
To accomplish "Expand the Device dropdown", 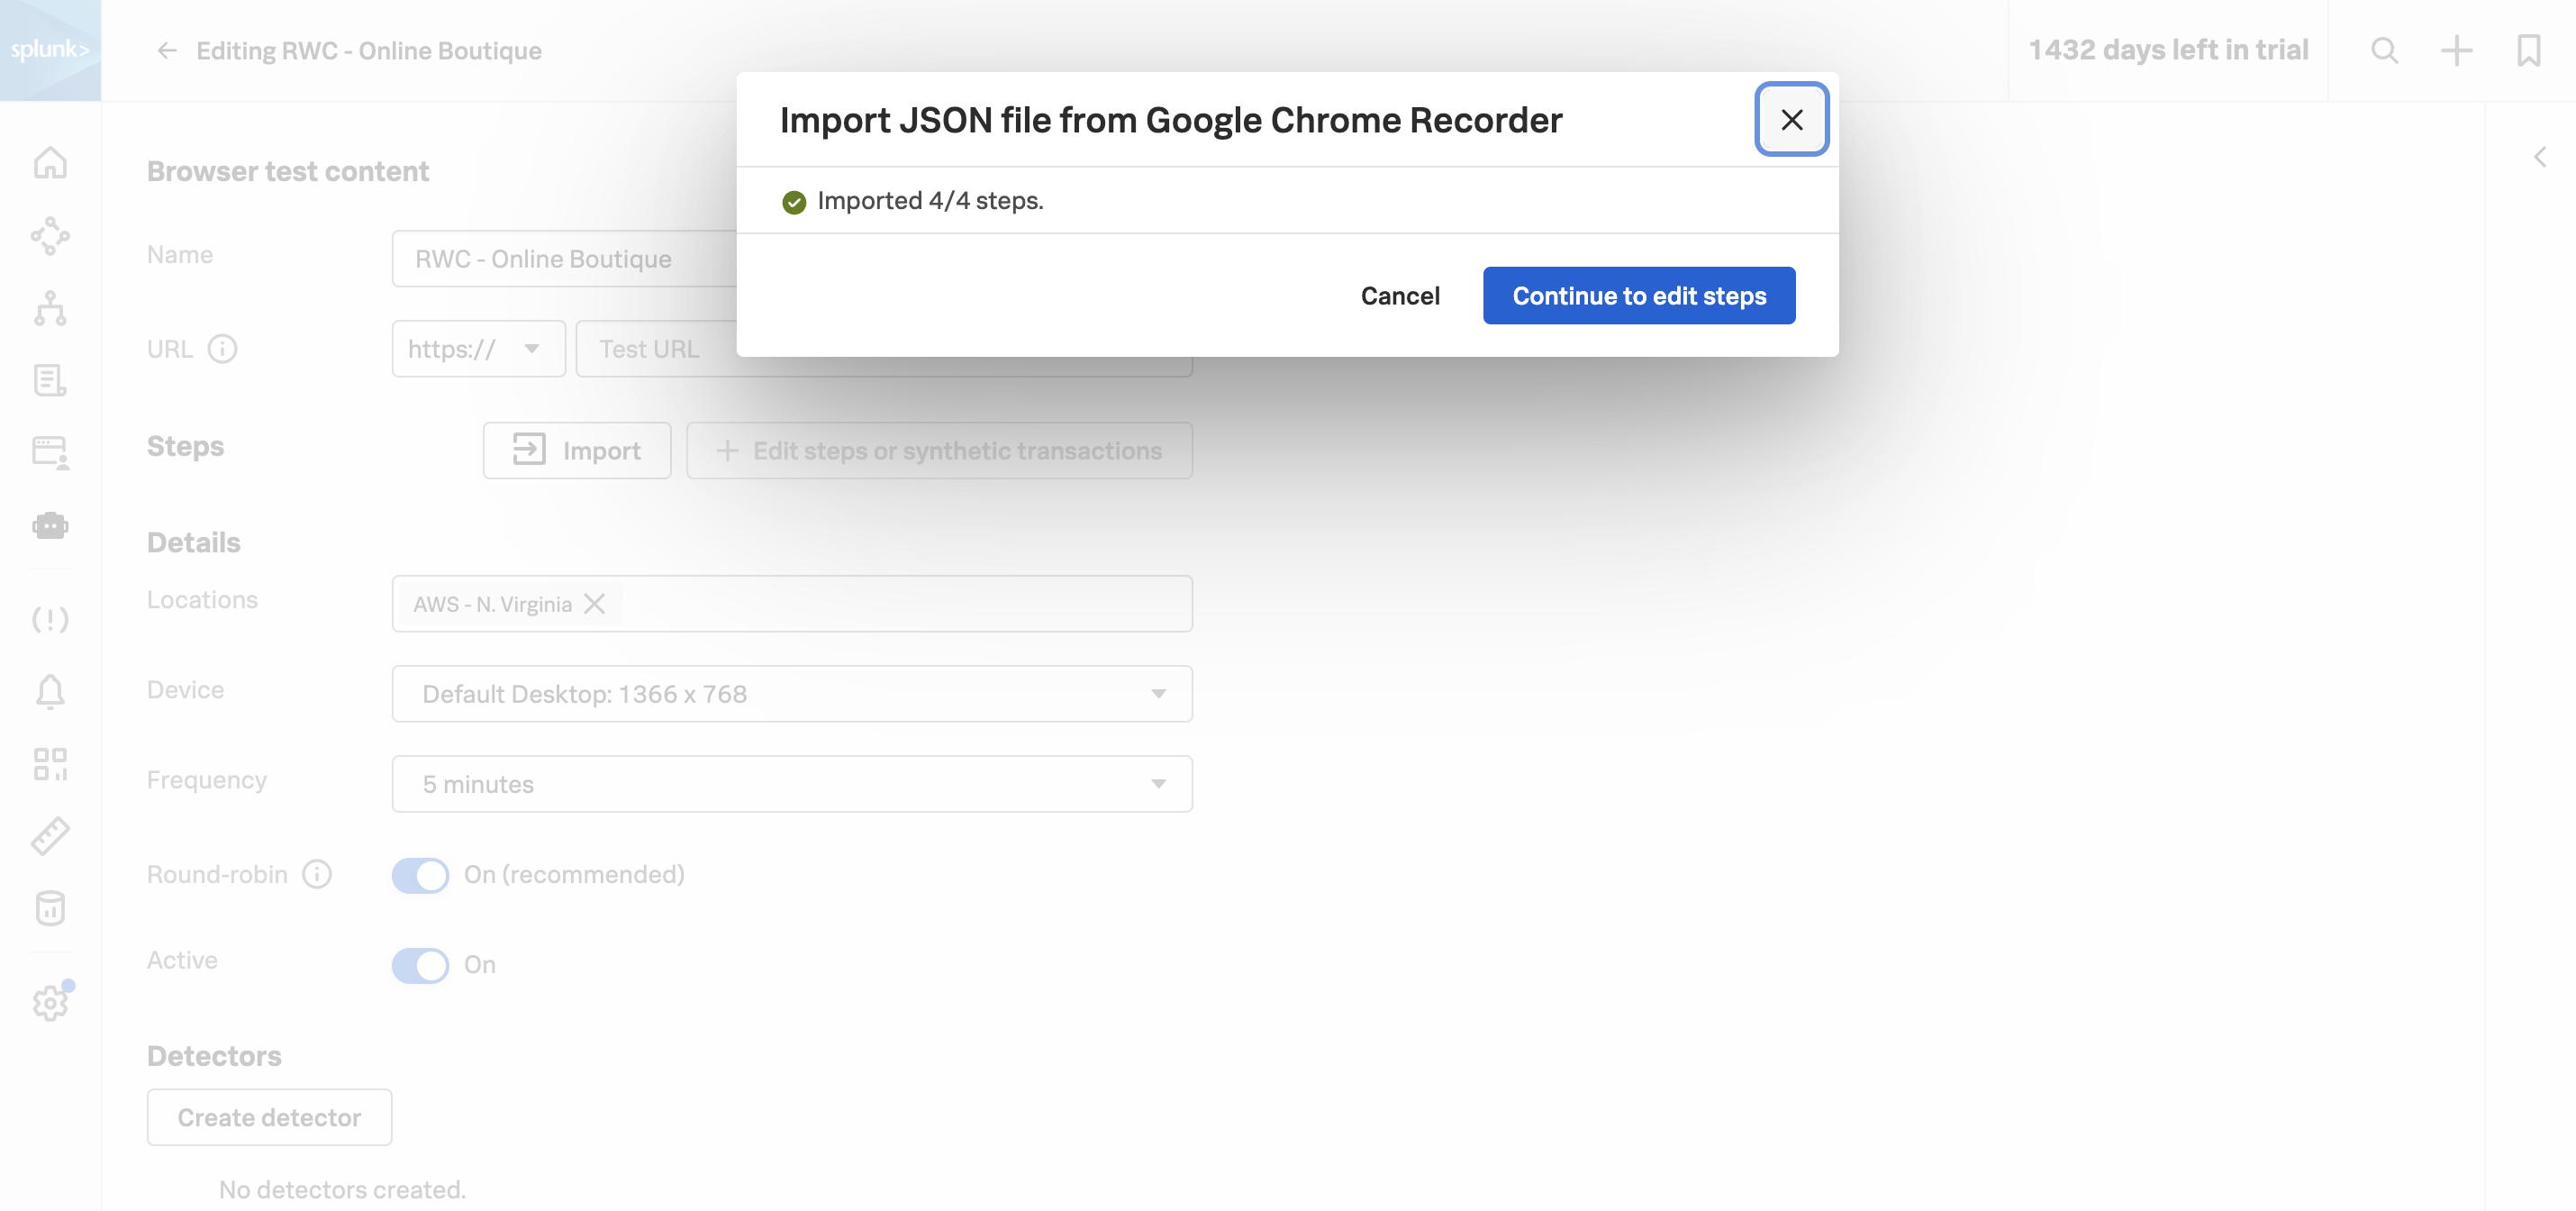I will [791, 694].
